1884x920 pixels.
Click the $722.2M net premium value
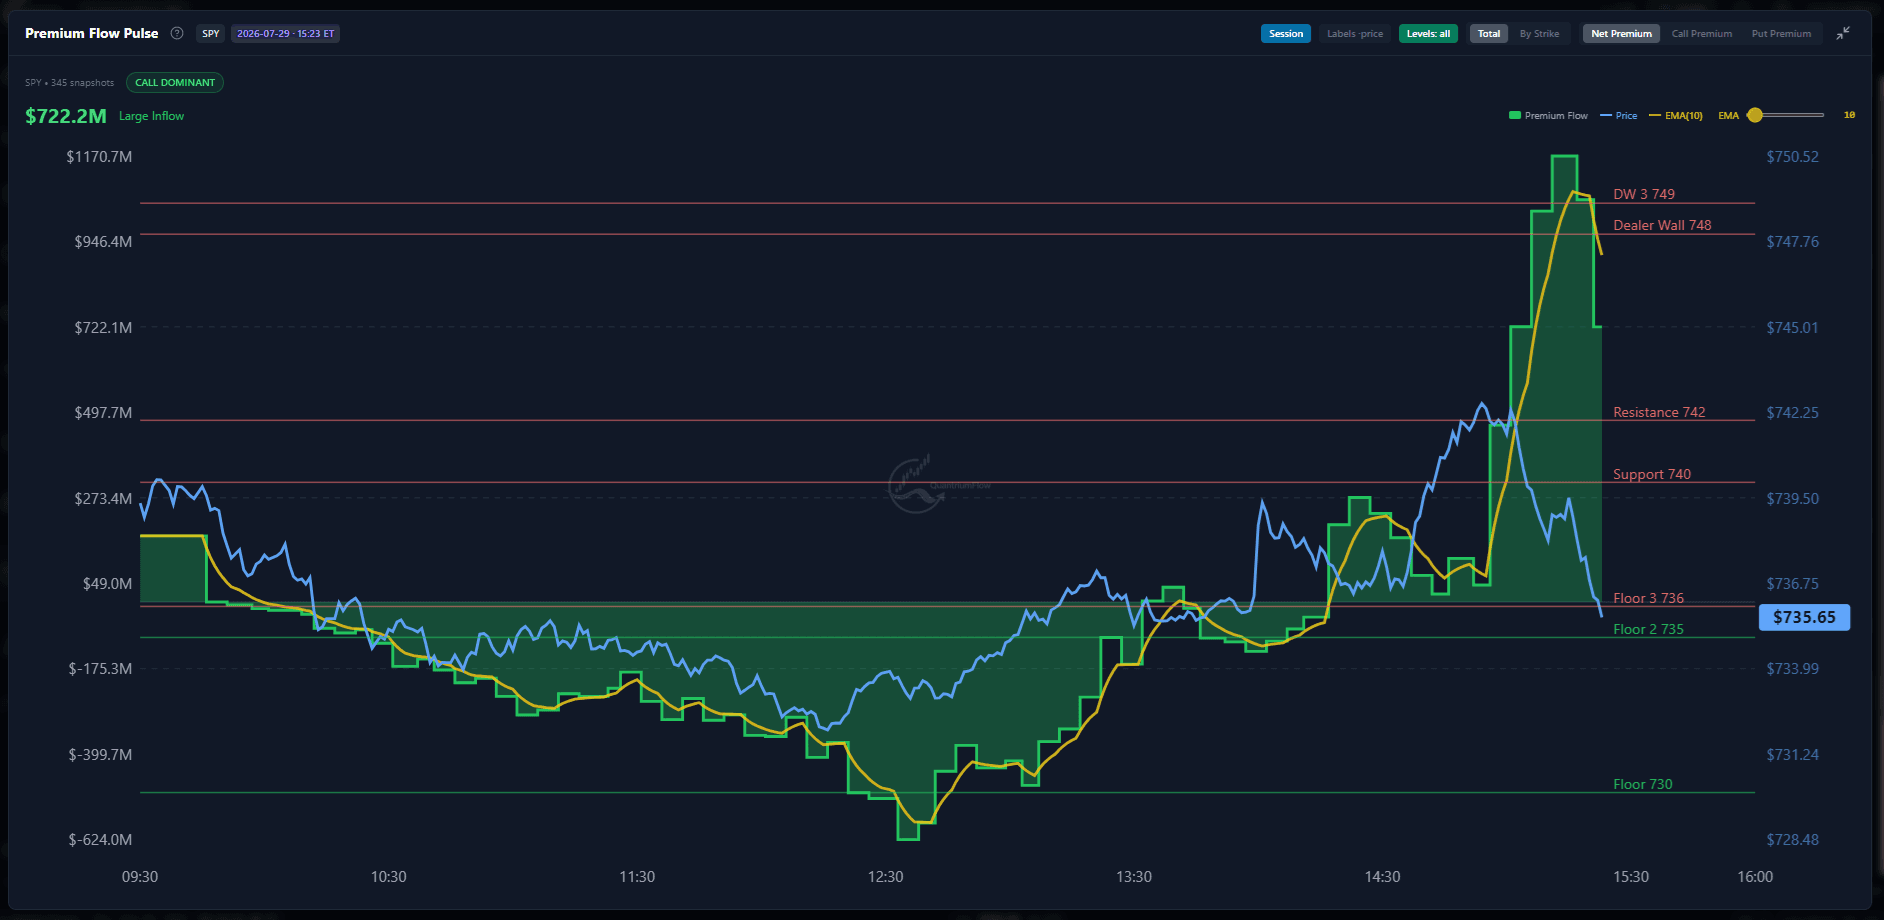point(66,116)
